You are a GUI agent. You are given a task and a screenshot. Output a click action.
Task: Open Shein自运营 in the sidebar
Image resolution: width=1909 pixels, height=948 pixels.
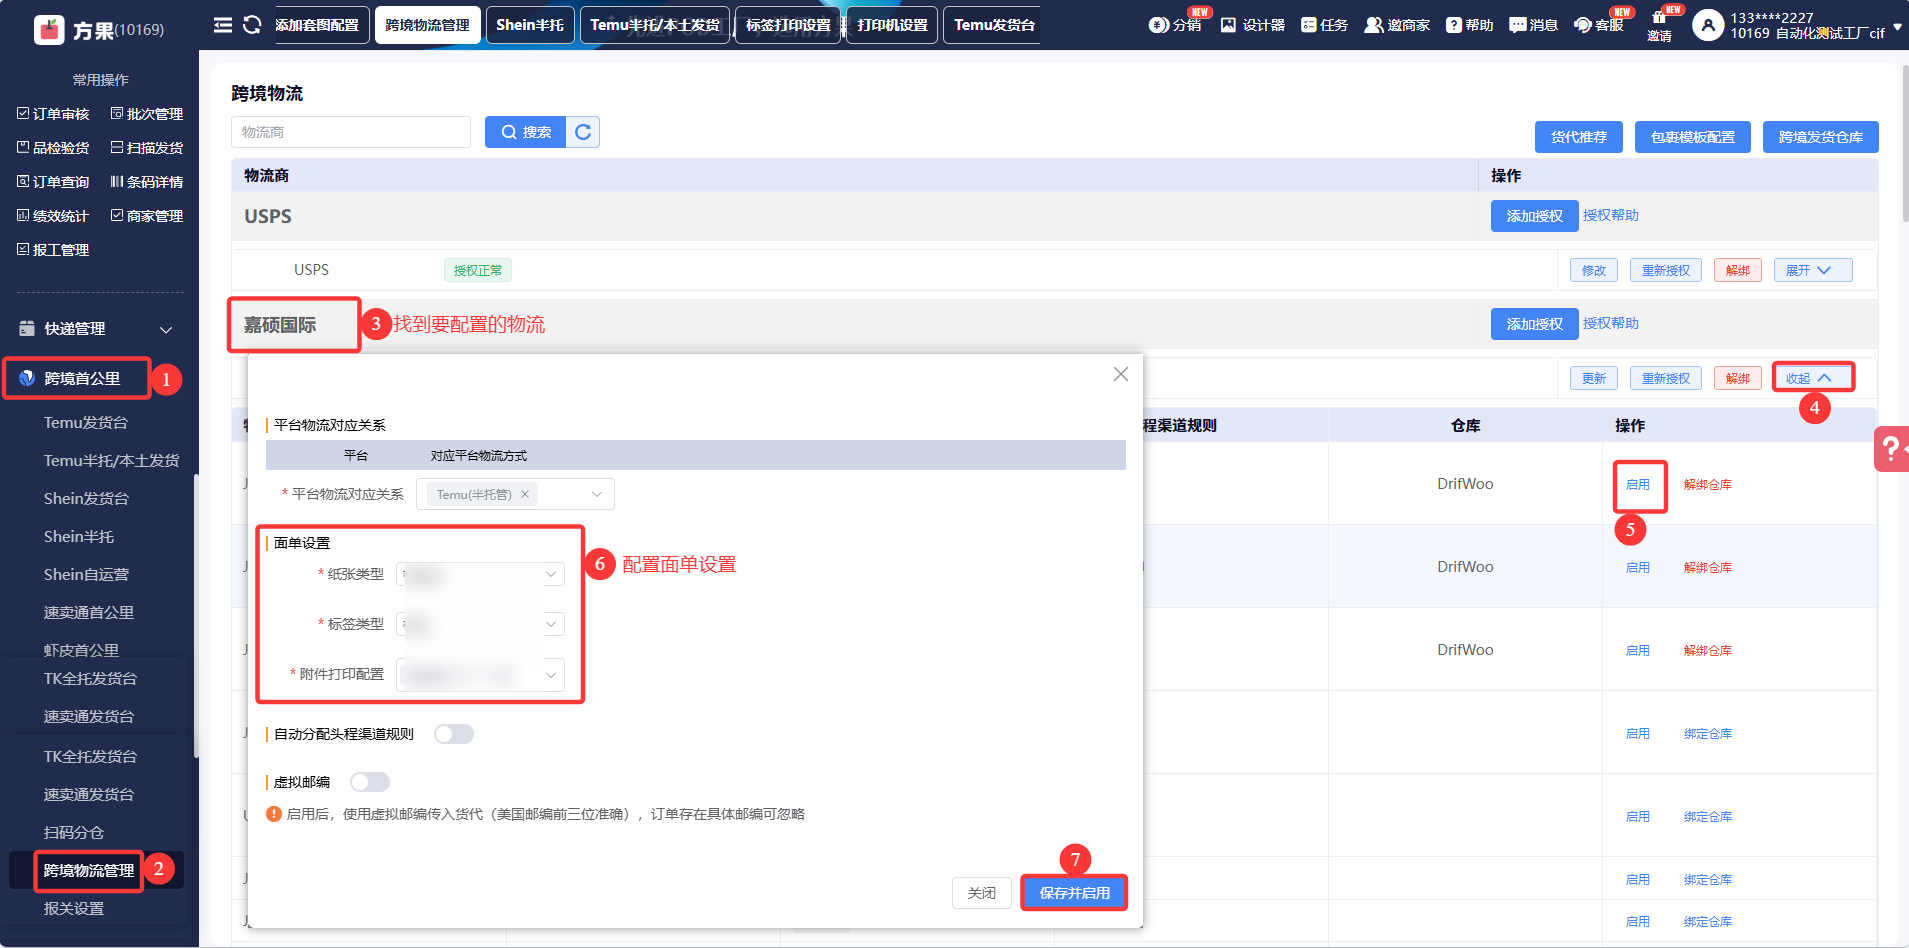coord(86,575)
